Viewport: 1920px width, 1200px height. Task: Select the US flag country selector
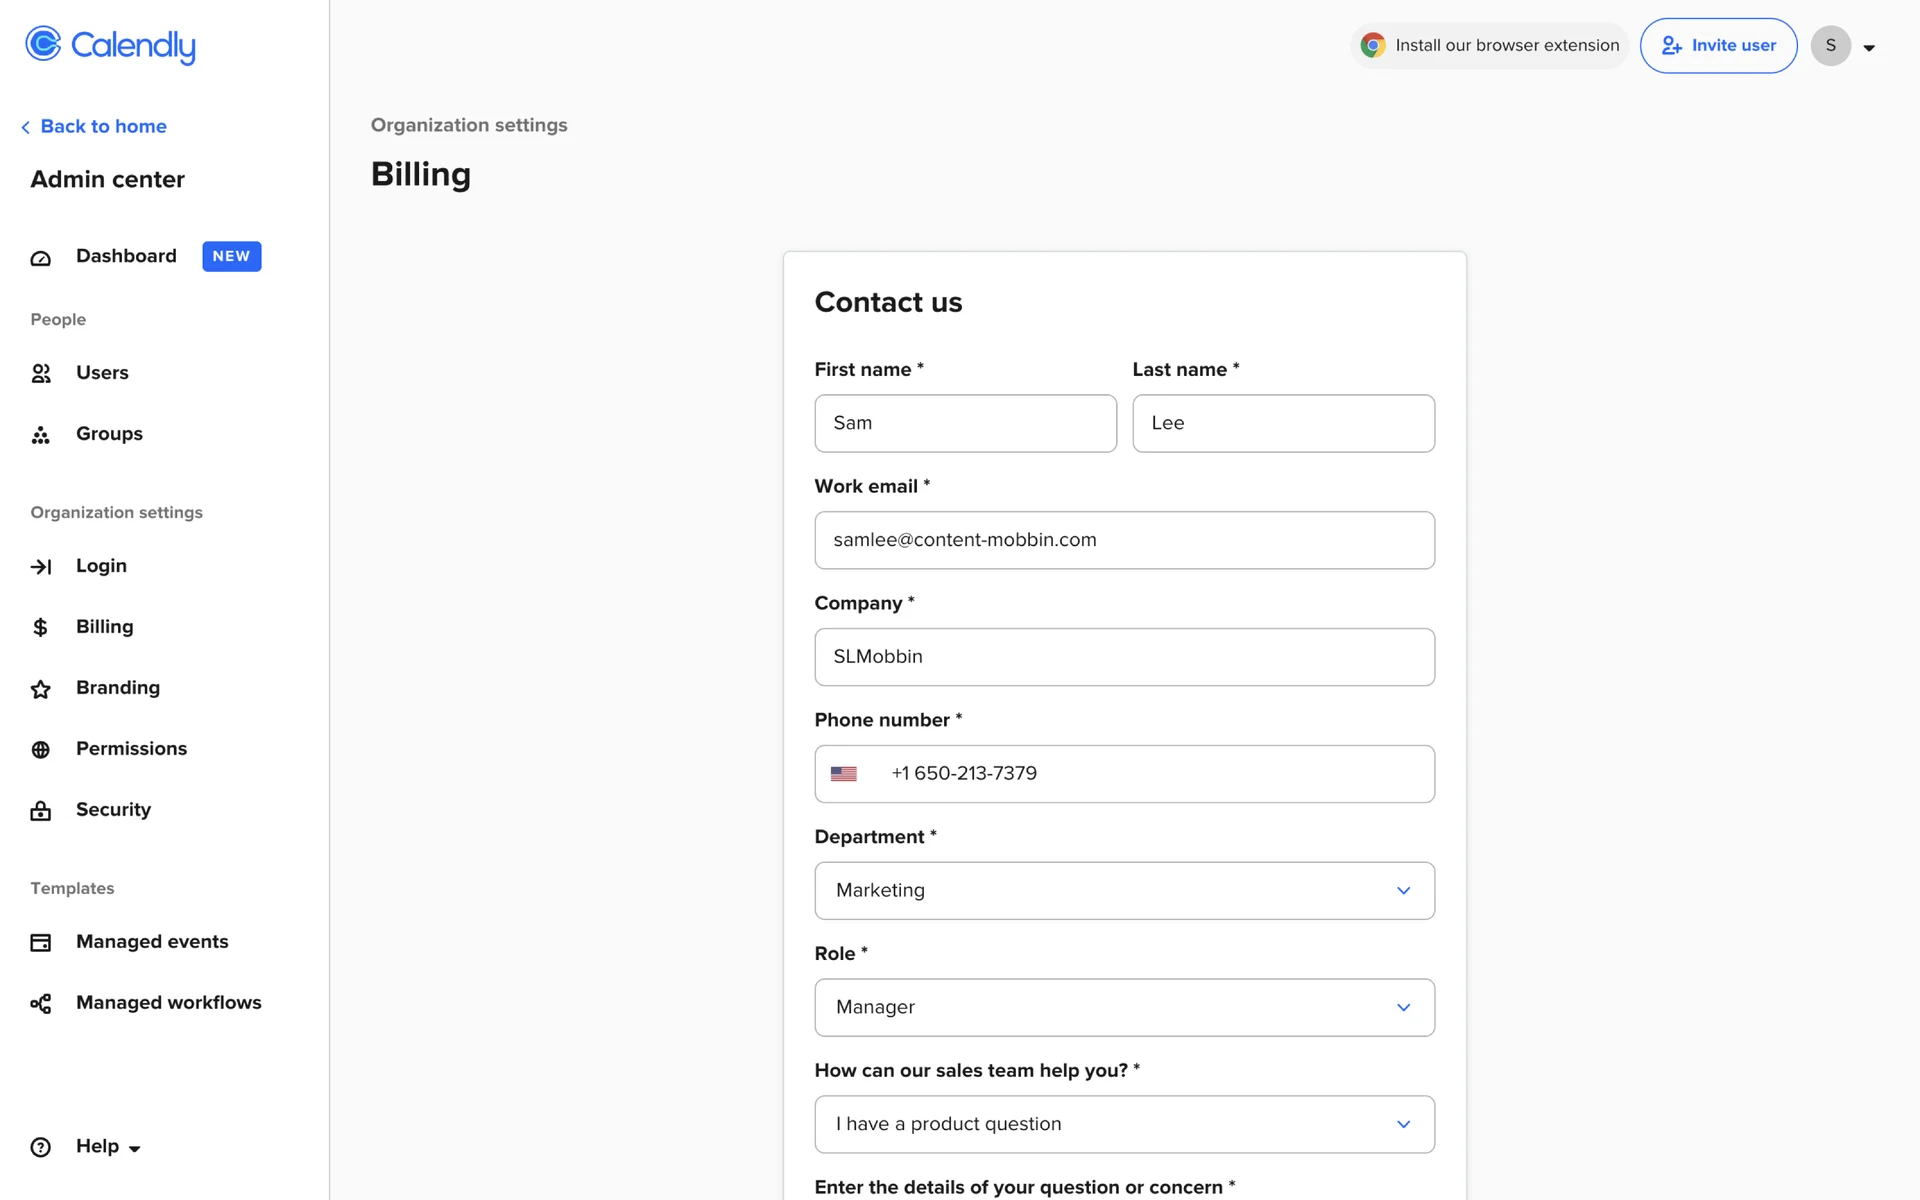click(844, 774)
